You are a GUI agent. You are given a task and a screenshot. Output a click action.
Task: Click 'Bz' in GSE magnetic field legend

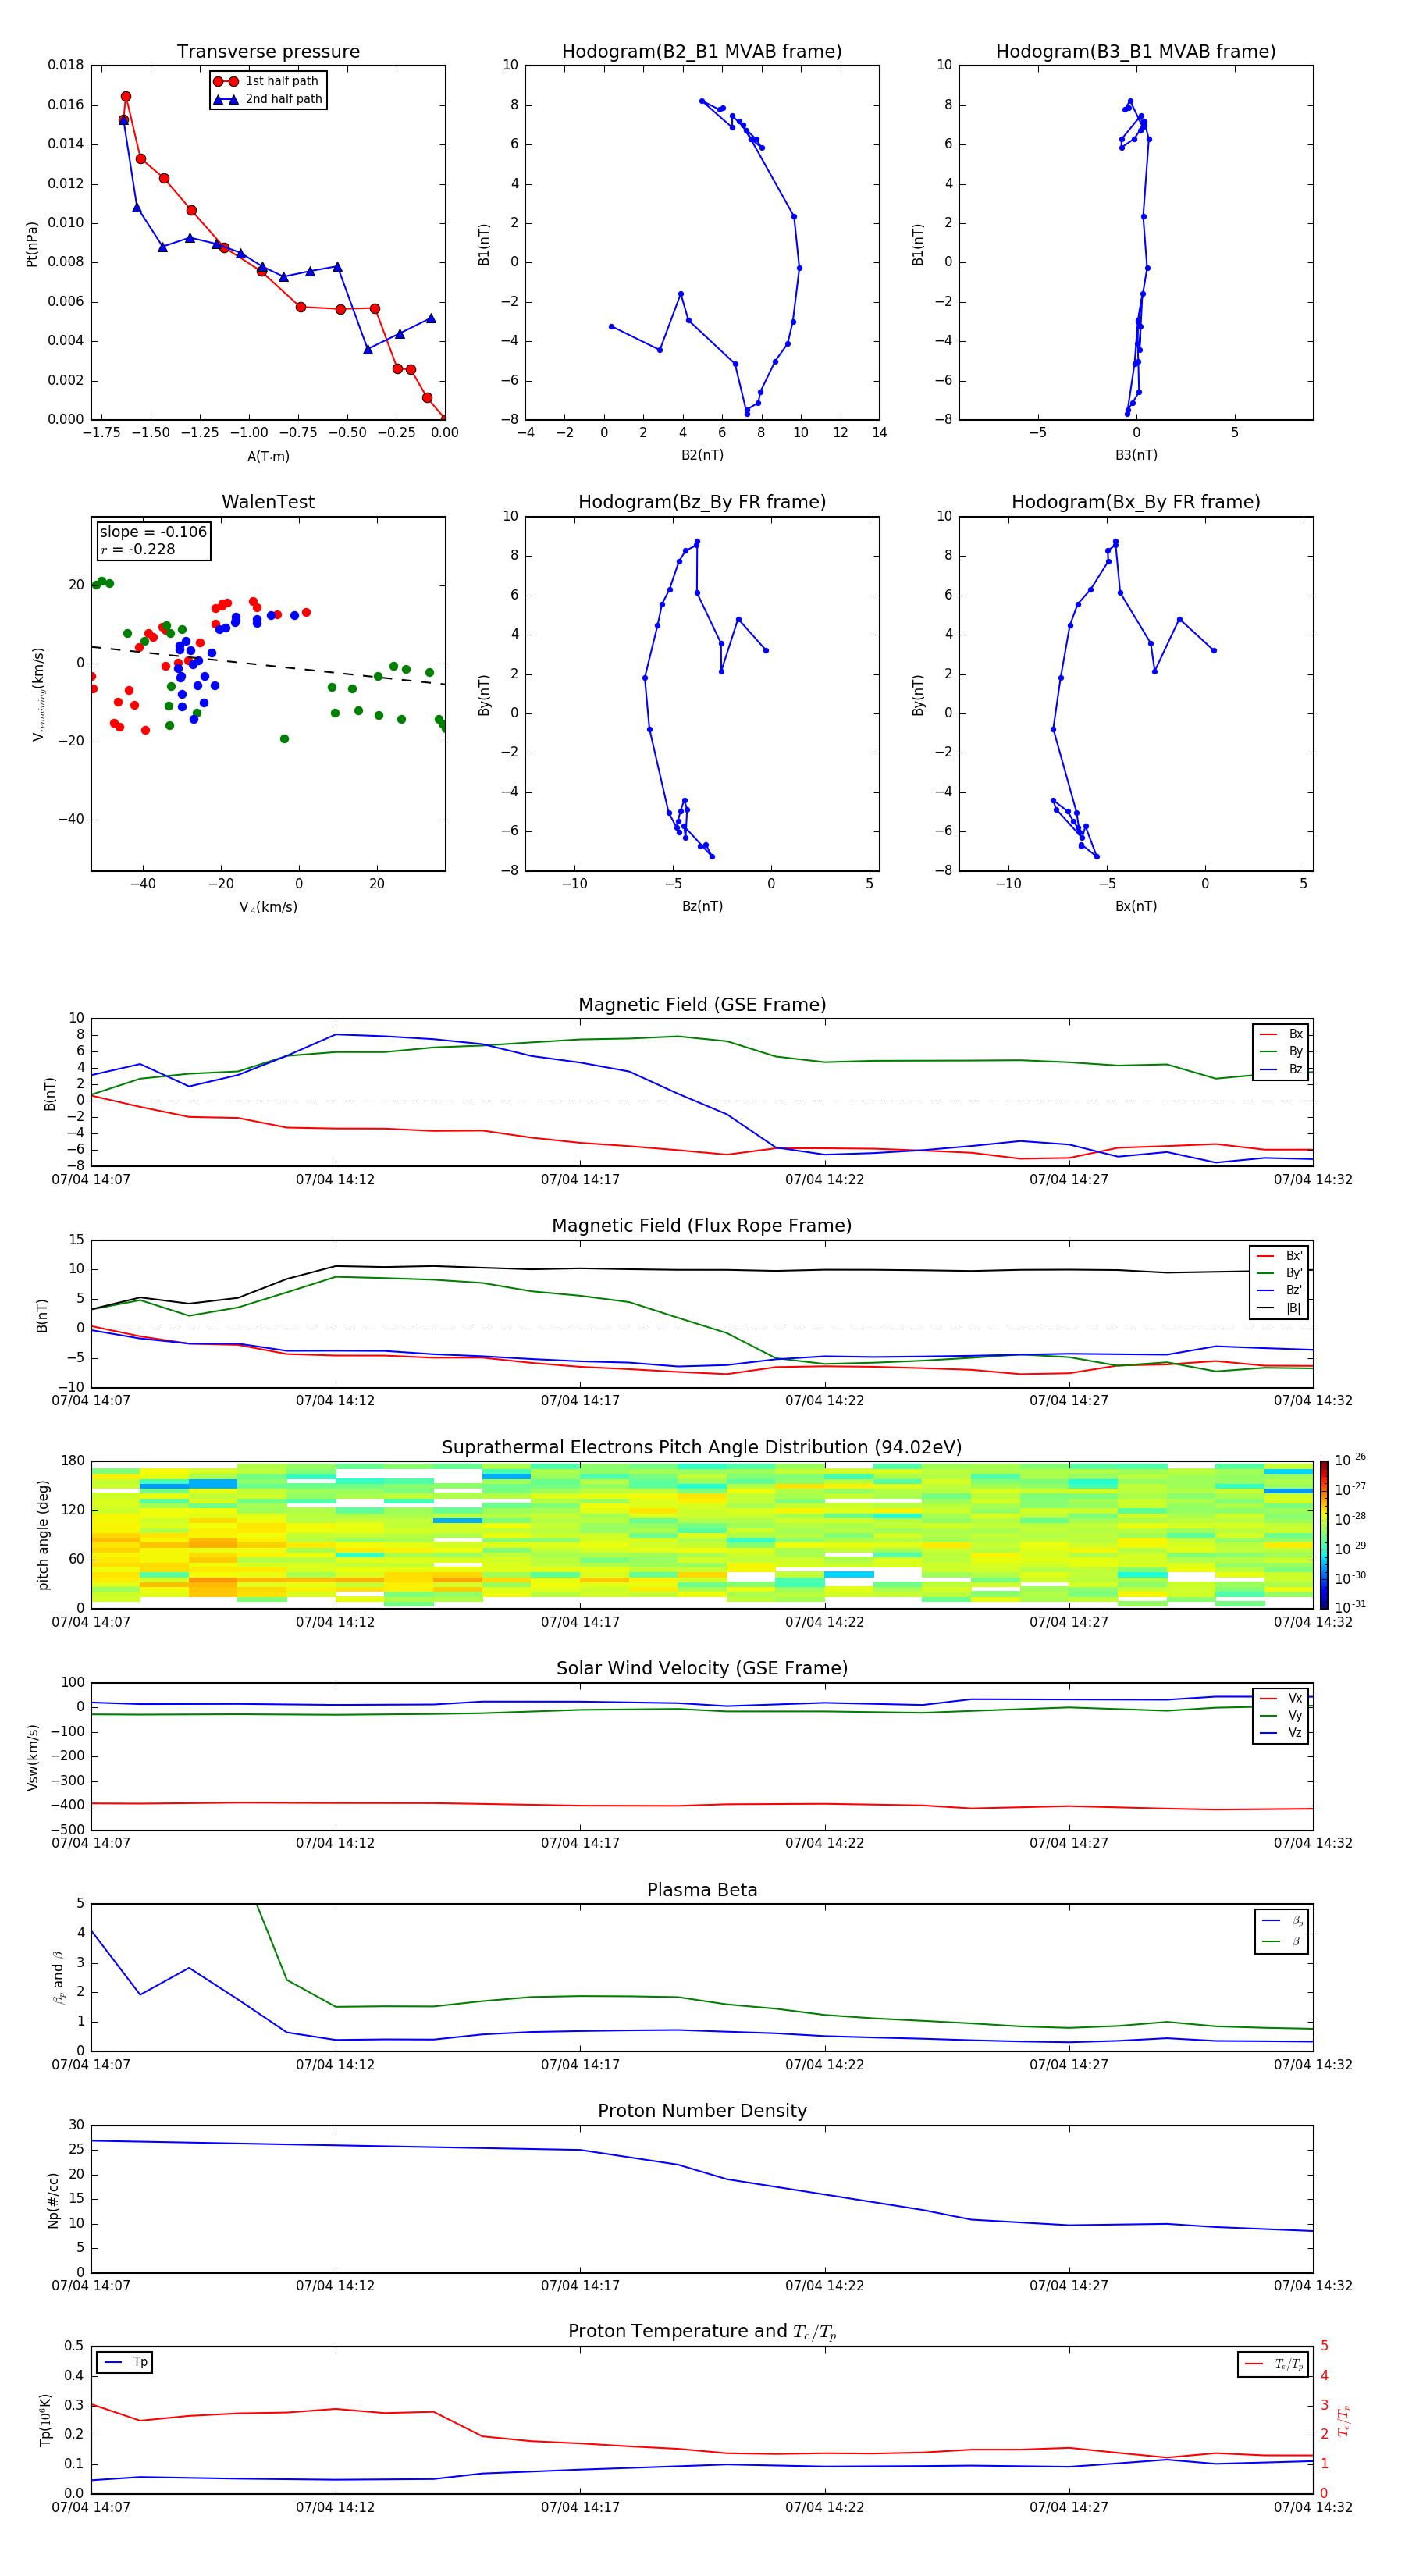pyautogui.click(x=1281, y=1069)
